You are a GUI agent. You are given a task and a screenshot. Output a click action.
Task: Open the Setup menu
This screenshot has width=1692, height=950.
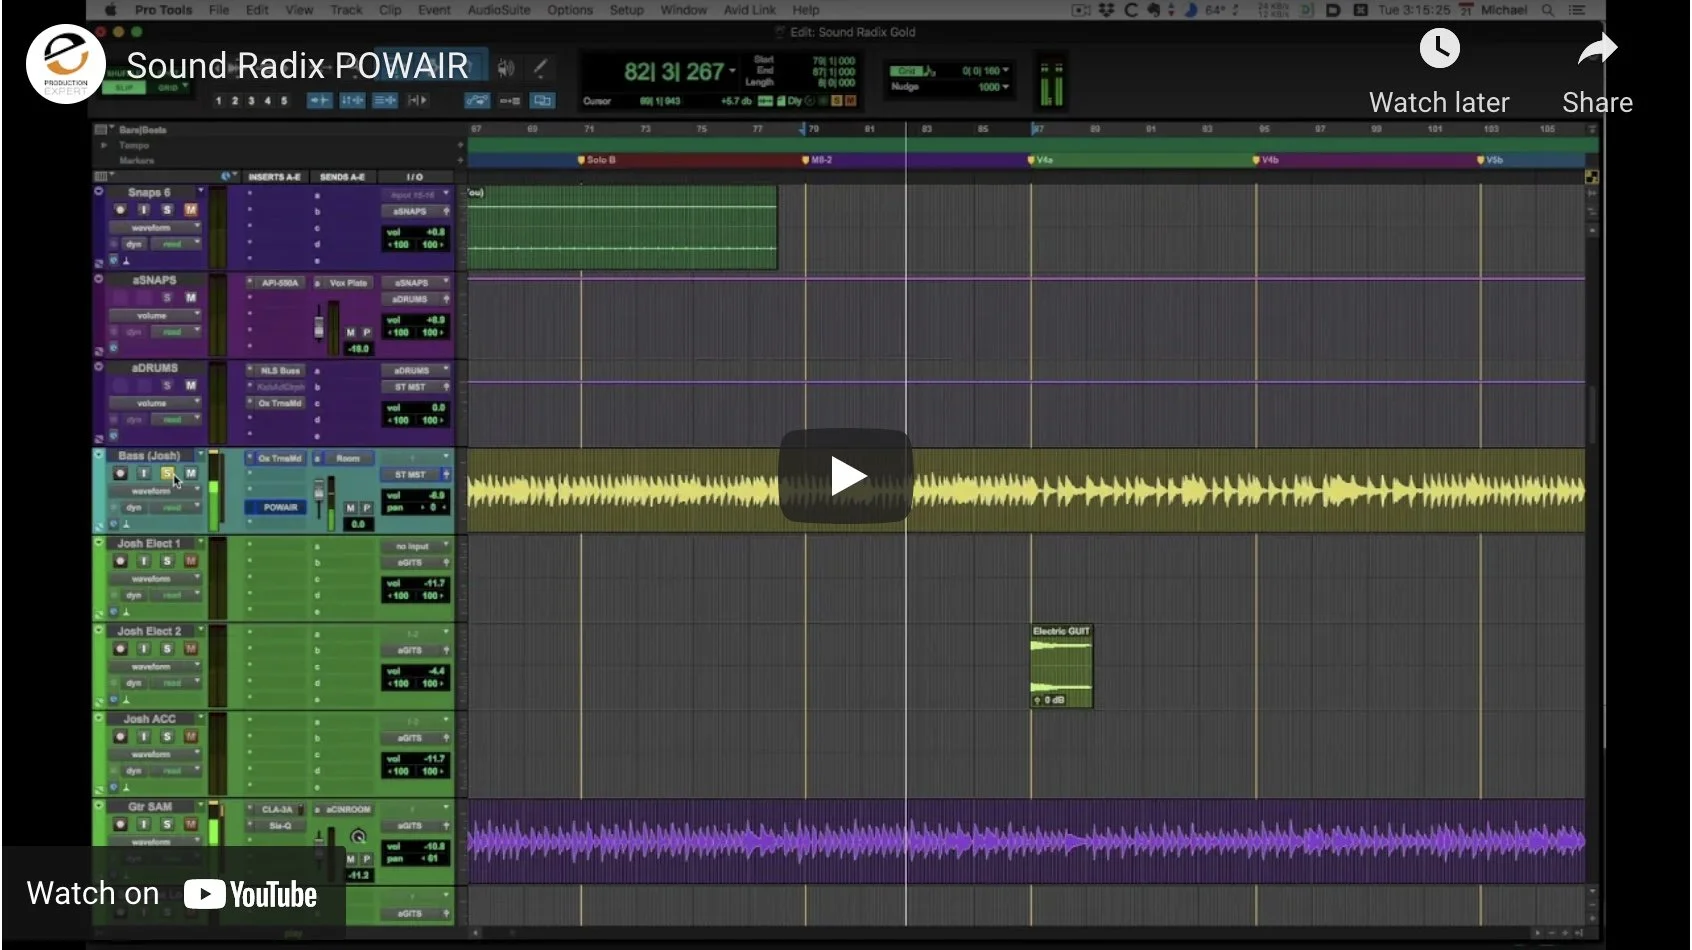coord(627,10)
